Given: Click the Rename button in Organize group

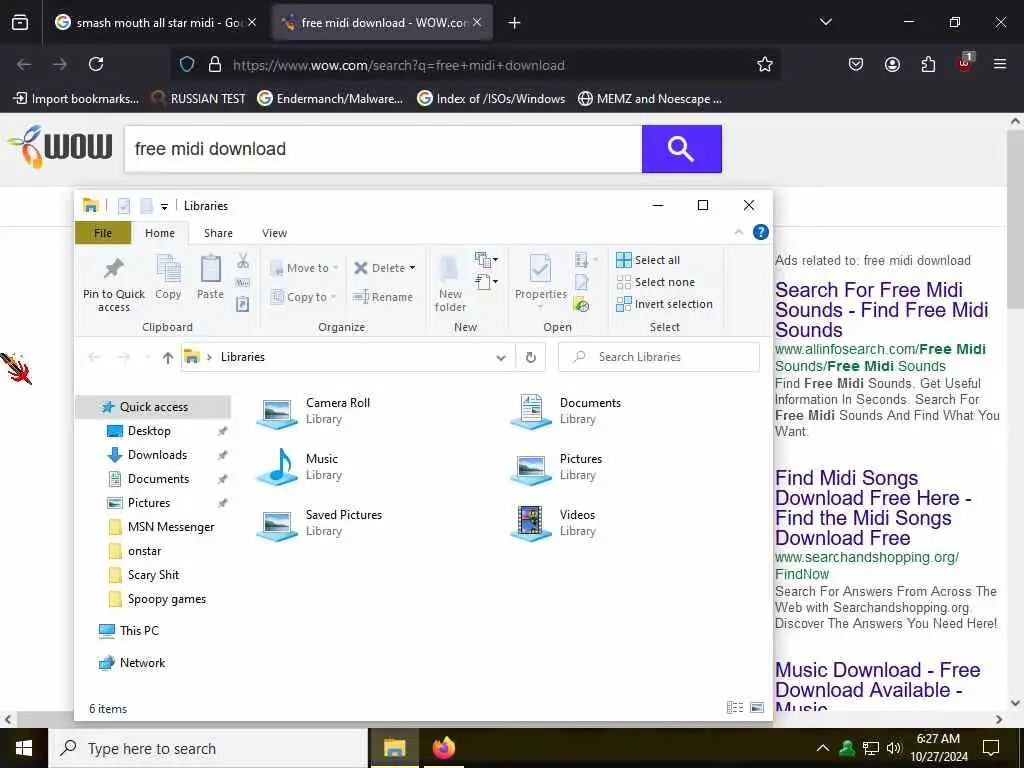Looking at the screenshot, I should click(383, 297).
